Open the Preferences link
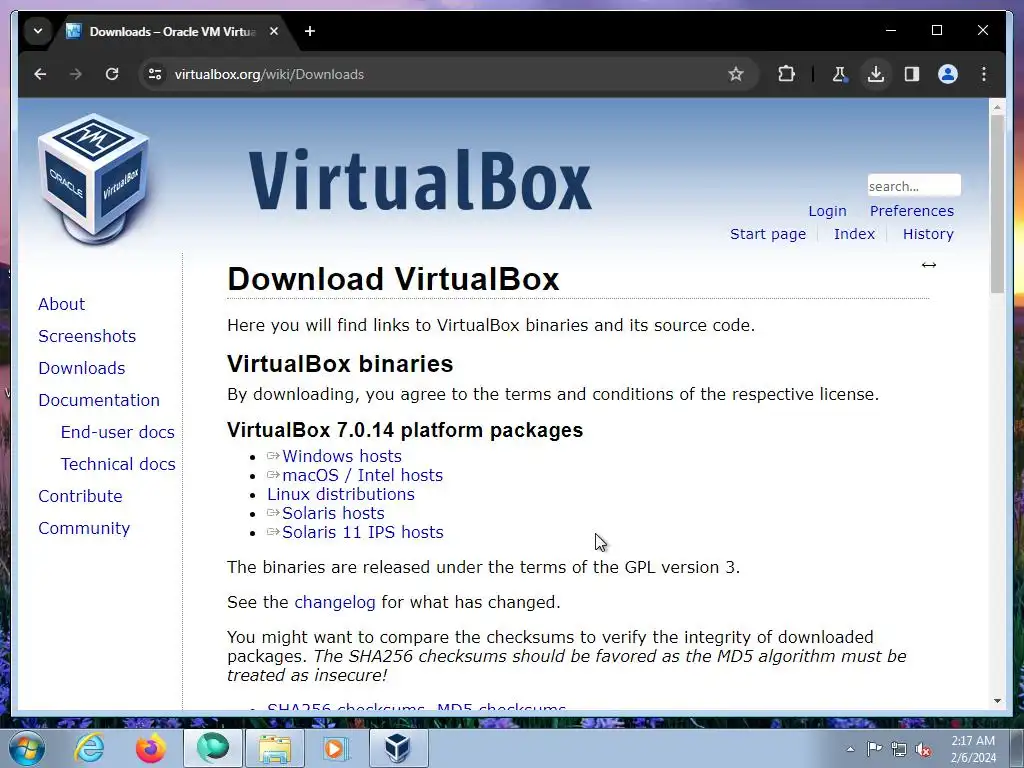The image size is (1024, 768). [912, 211]
